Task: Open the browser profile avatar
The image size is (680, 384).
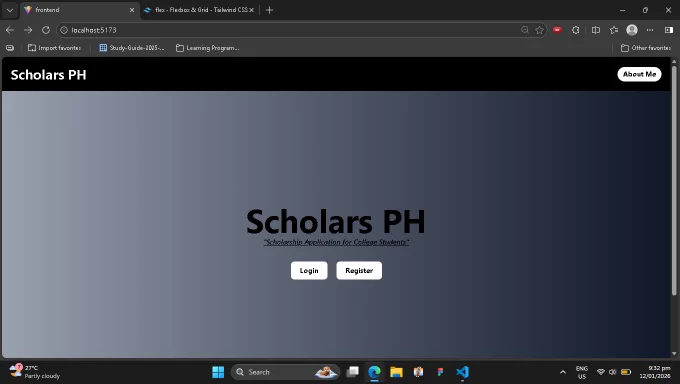Action: [x=632, y=30]
